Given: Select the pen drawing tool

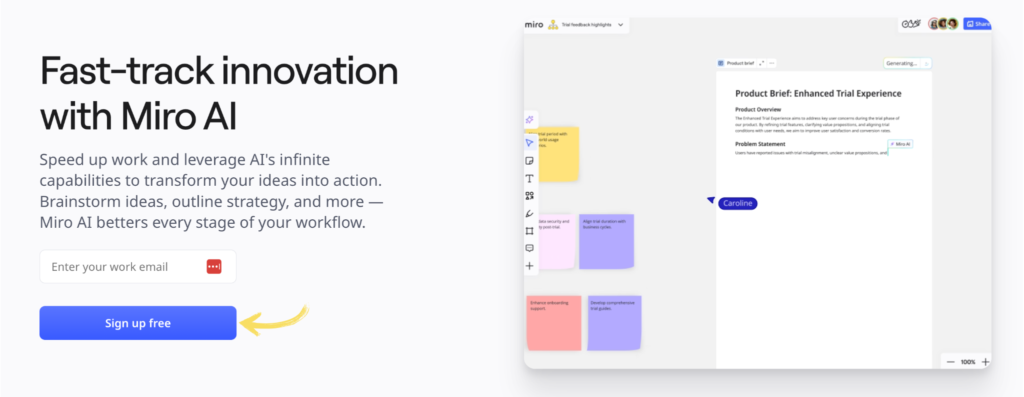Looking at the screenshot, I should pyautogui.click(x=530, y=214).
